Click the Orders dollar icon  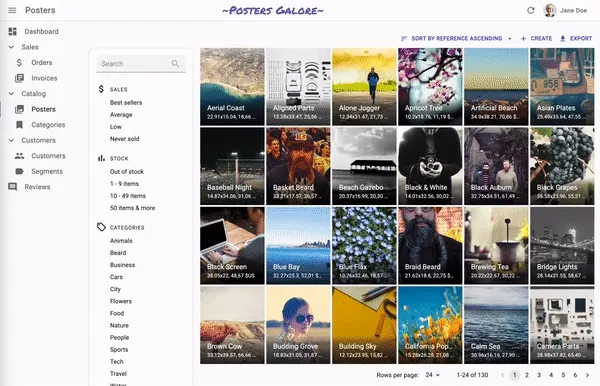click(x=19, y=62)
